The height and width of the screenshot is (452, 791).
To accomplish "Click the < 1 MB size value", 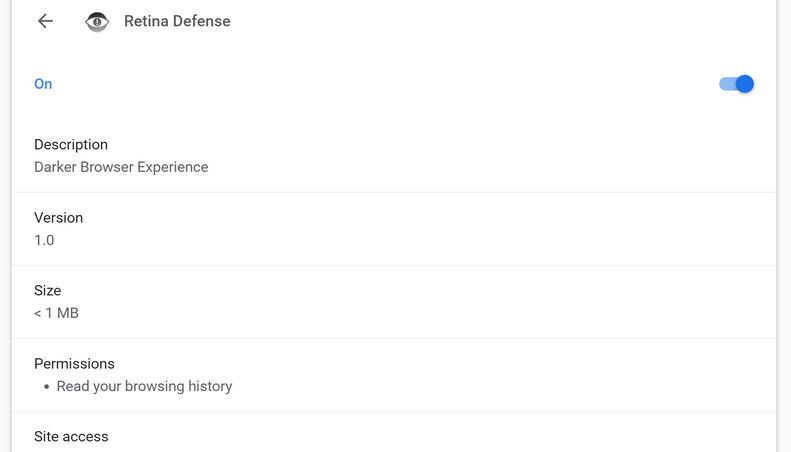I will [56, 313].
